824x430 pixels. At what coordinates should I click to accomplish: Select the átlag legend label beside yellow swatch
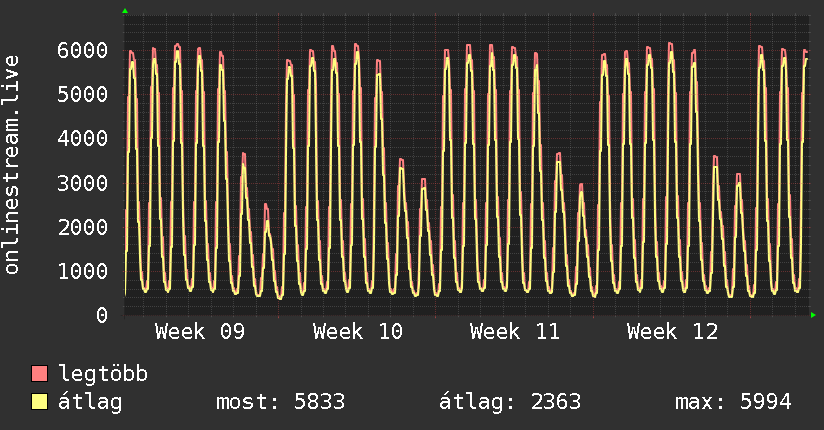tap(90, 402)
